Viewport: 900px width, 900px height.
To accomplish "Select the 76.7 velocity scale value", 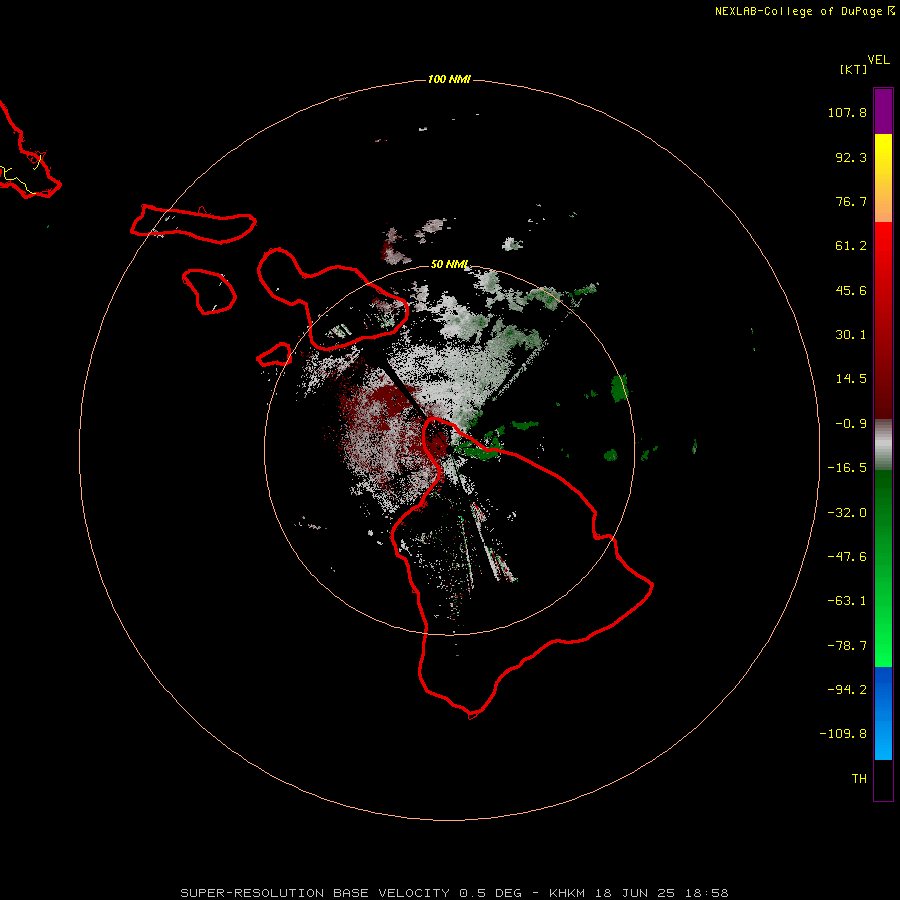I will tap(851, 201).
